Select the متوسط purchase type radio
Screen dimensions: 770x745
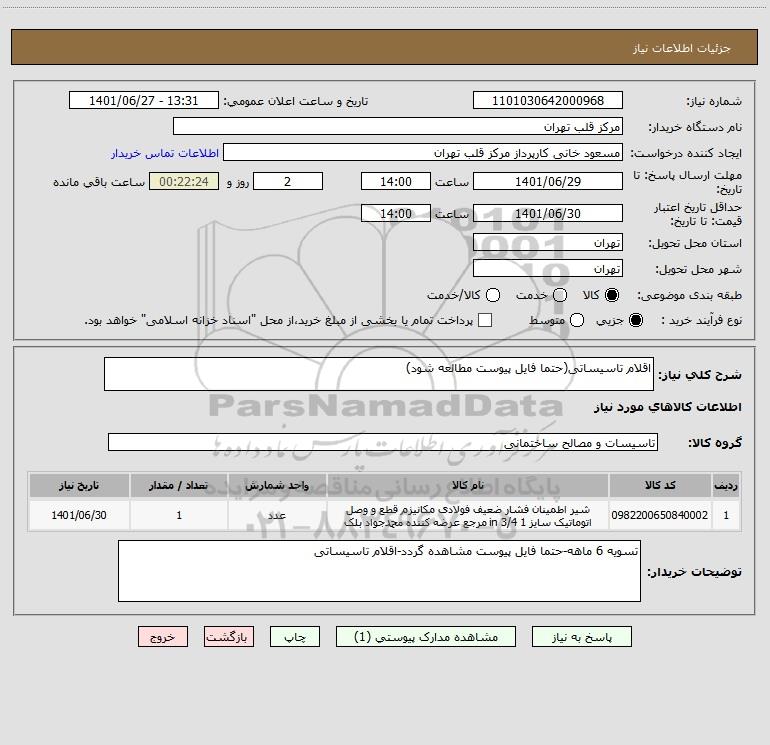point(577,320)
